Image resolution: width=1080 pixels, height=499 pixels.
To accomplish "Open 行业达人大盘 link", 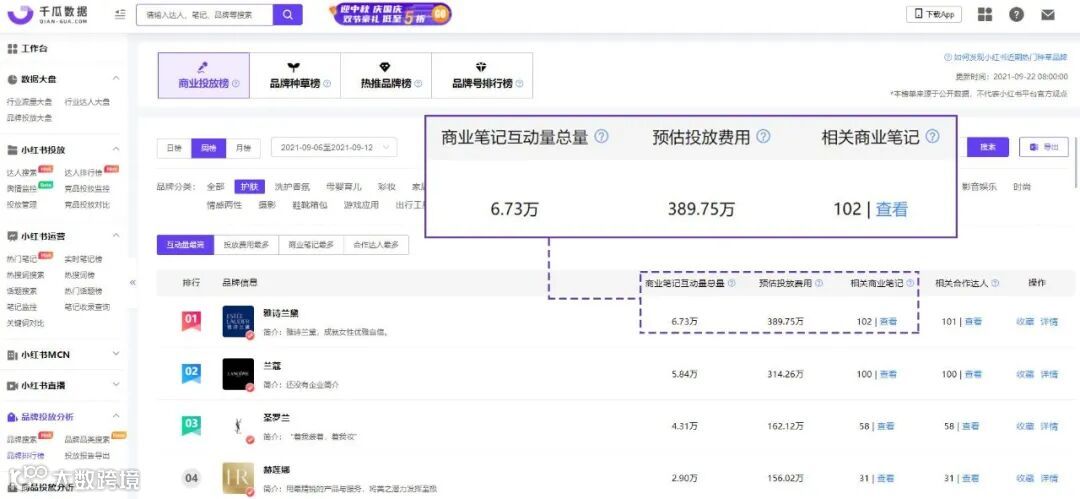I will click(x=87, y=102).
